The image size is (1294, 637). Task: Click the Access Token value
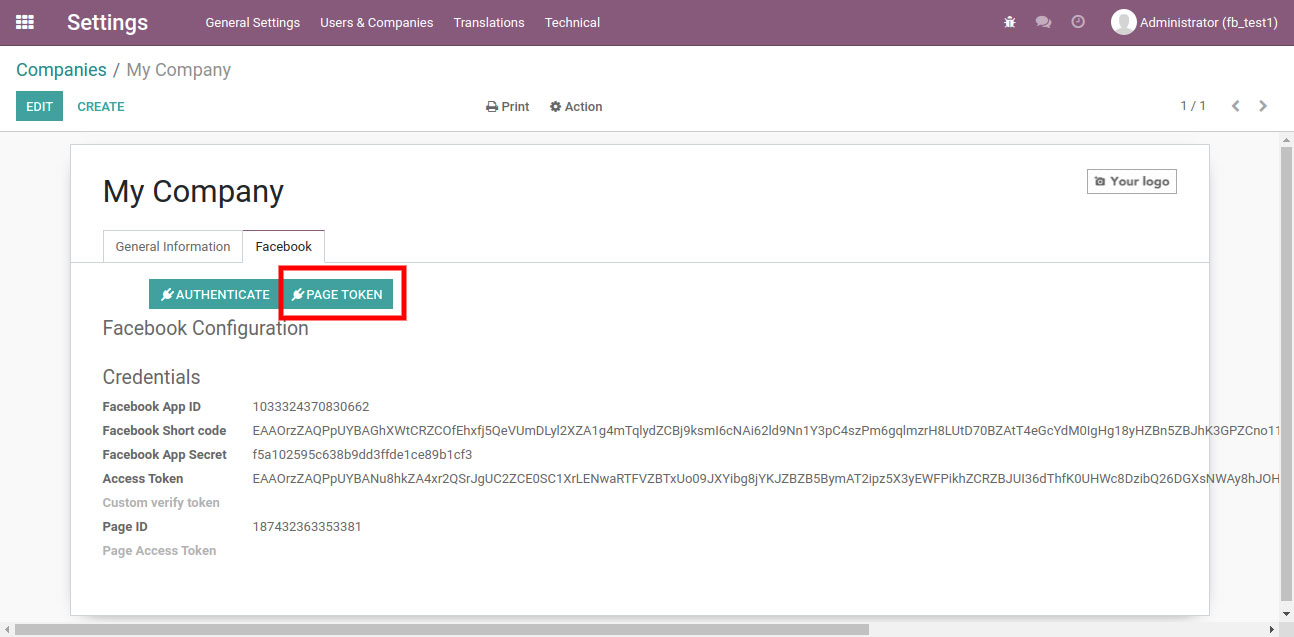click(x=766, y=479)
